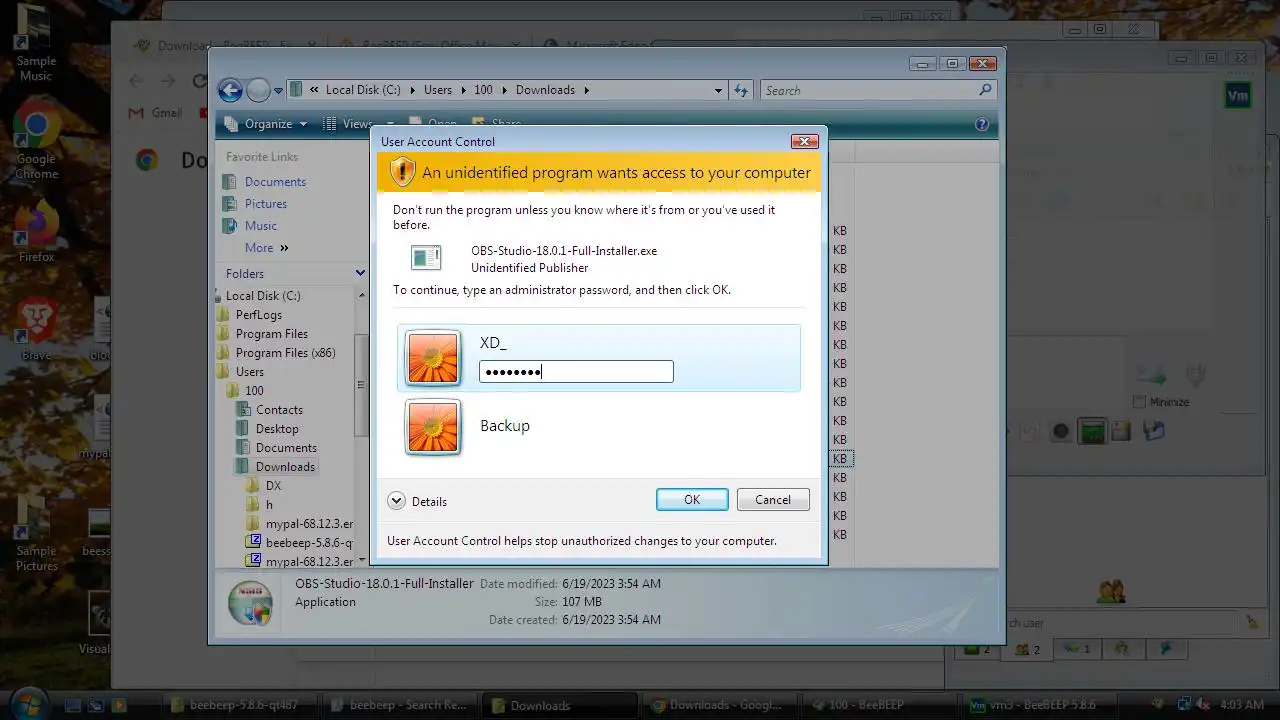Viewport: 1280px width, 720px height.
Task: Click the Gmail bookmark in Chrome window
Action: tap(156, 113)
